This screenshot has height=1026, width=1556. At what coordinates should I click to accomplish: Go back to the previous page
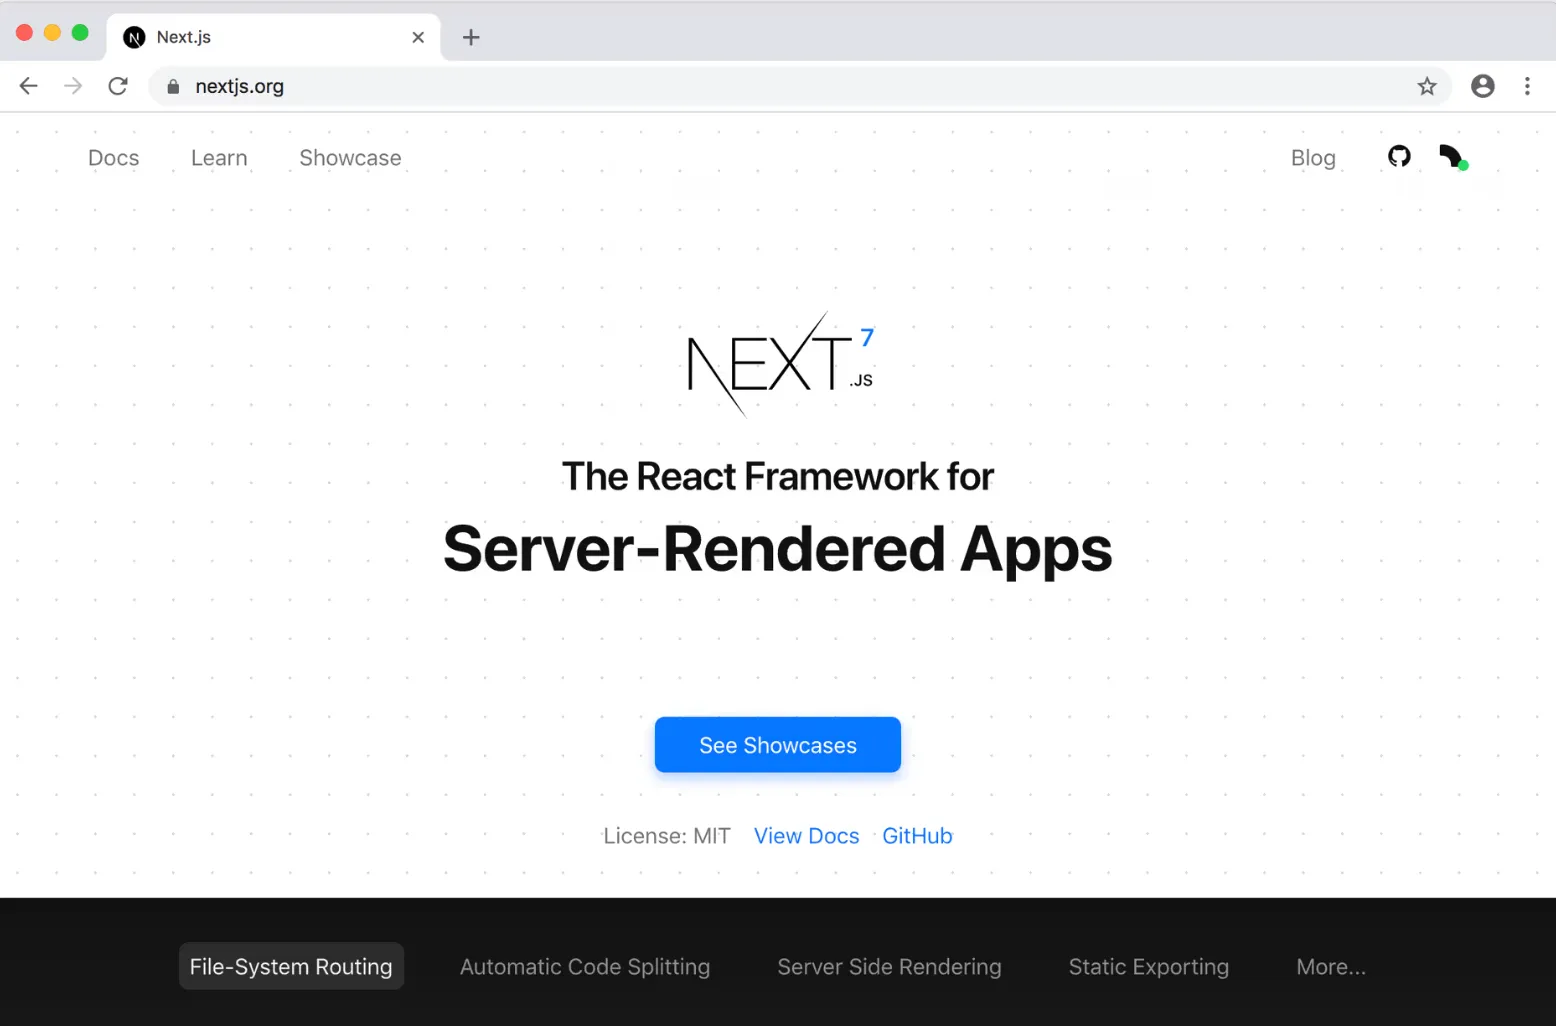tap(29, 87)
